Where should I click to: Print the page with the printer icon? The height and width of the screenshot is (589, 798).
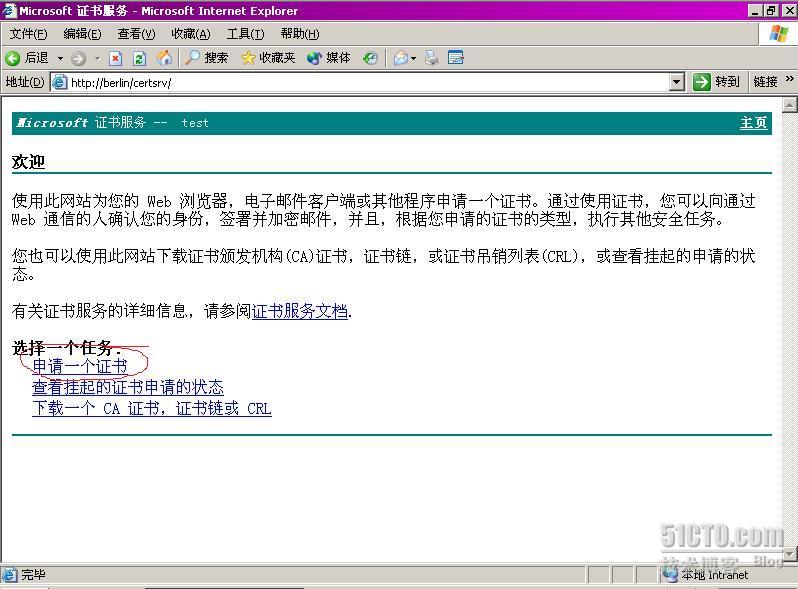(432, 58)
